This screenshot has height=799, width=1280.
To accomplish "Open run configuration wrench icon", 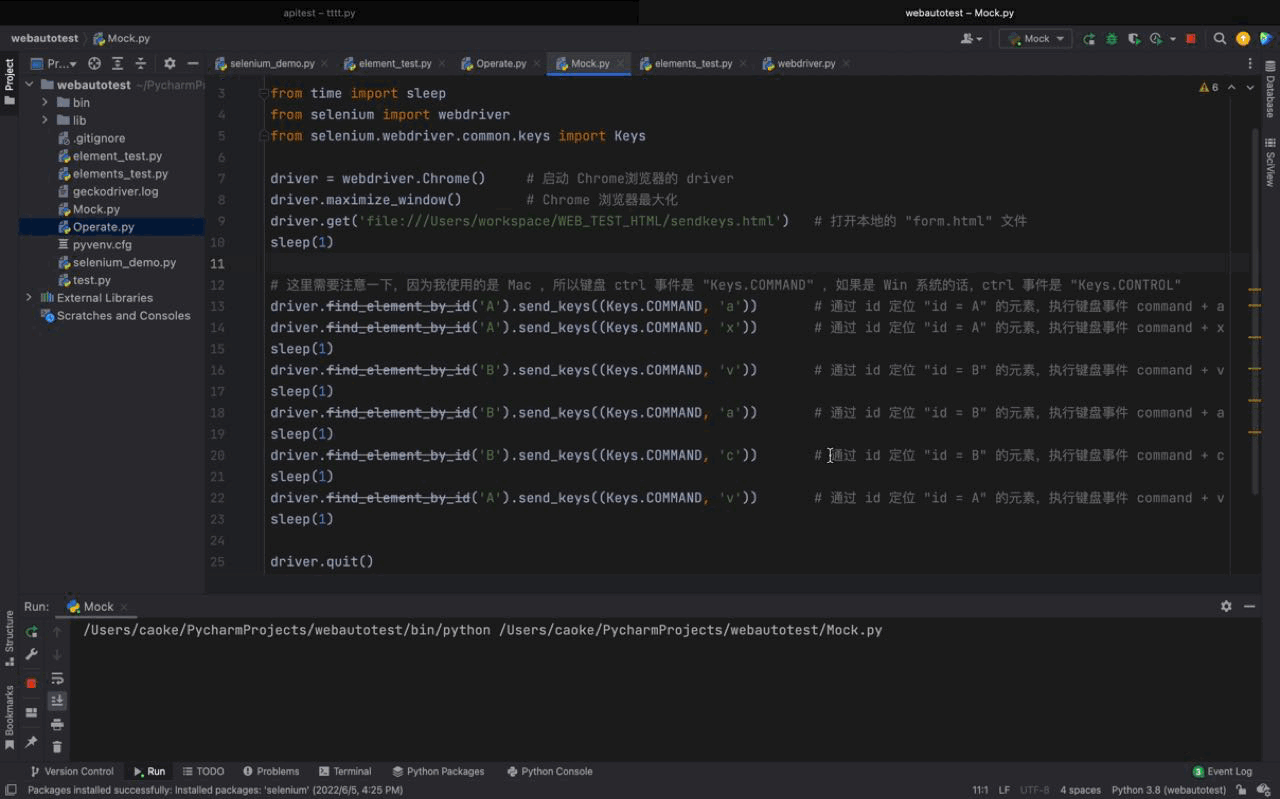I will click(31, 655).
